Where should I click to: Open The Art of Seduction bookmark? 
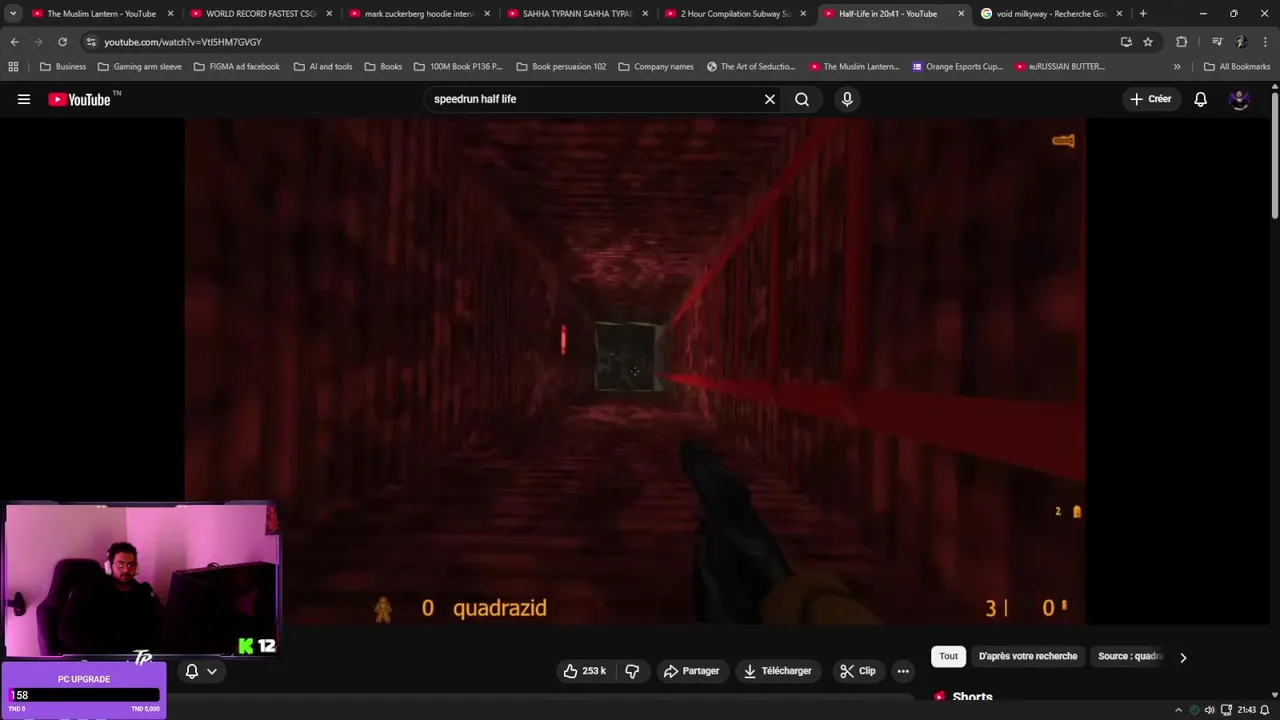751,67
